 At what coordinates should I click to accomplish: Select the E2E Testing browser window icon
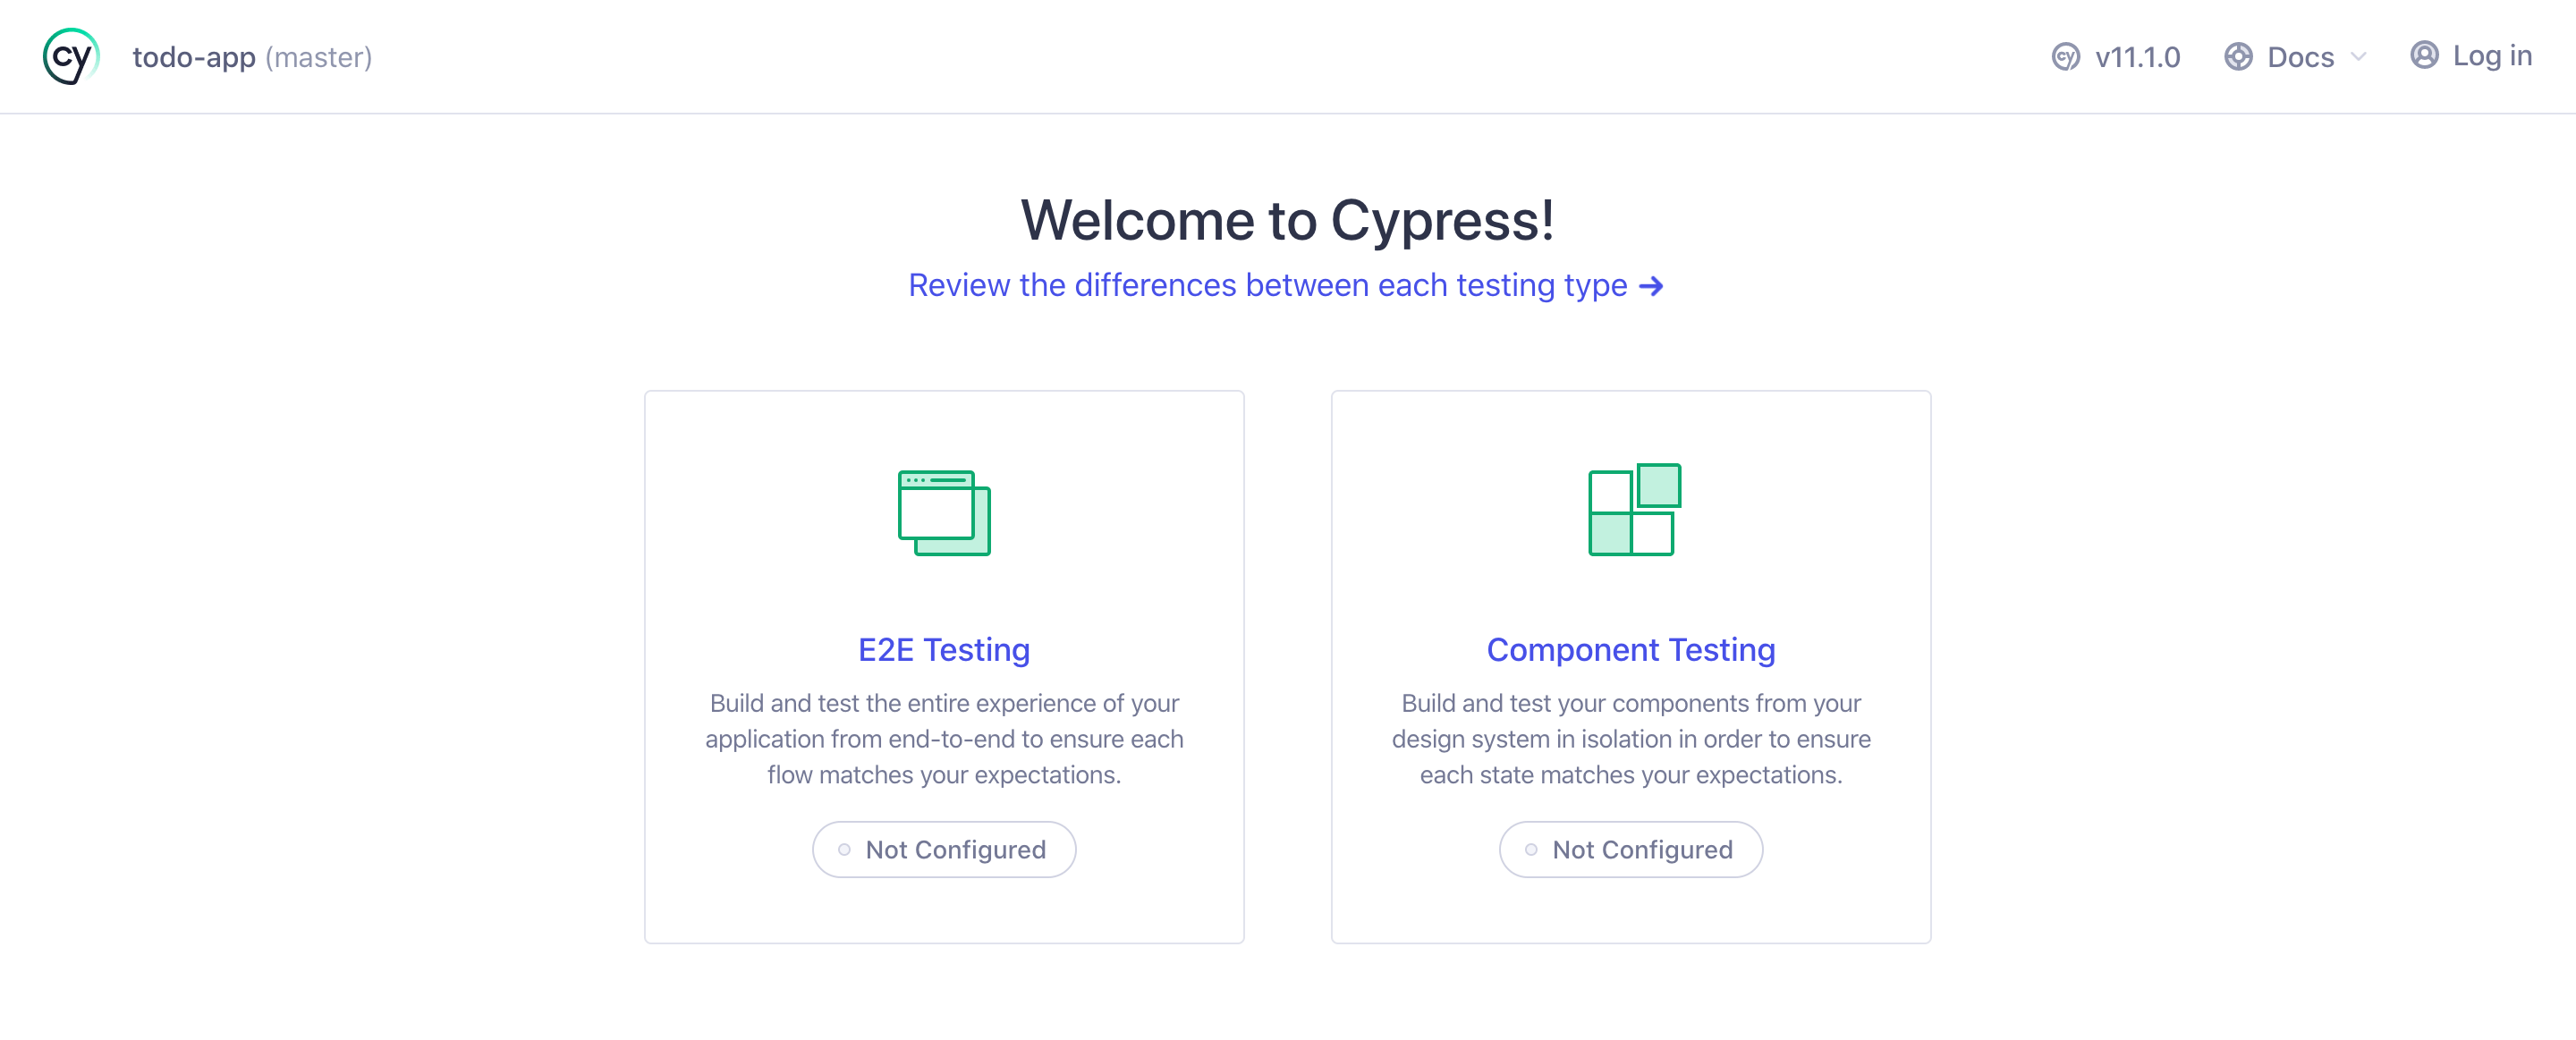point(944,512)
